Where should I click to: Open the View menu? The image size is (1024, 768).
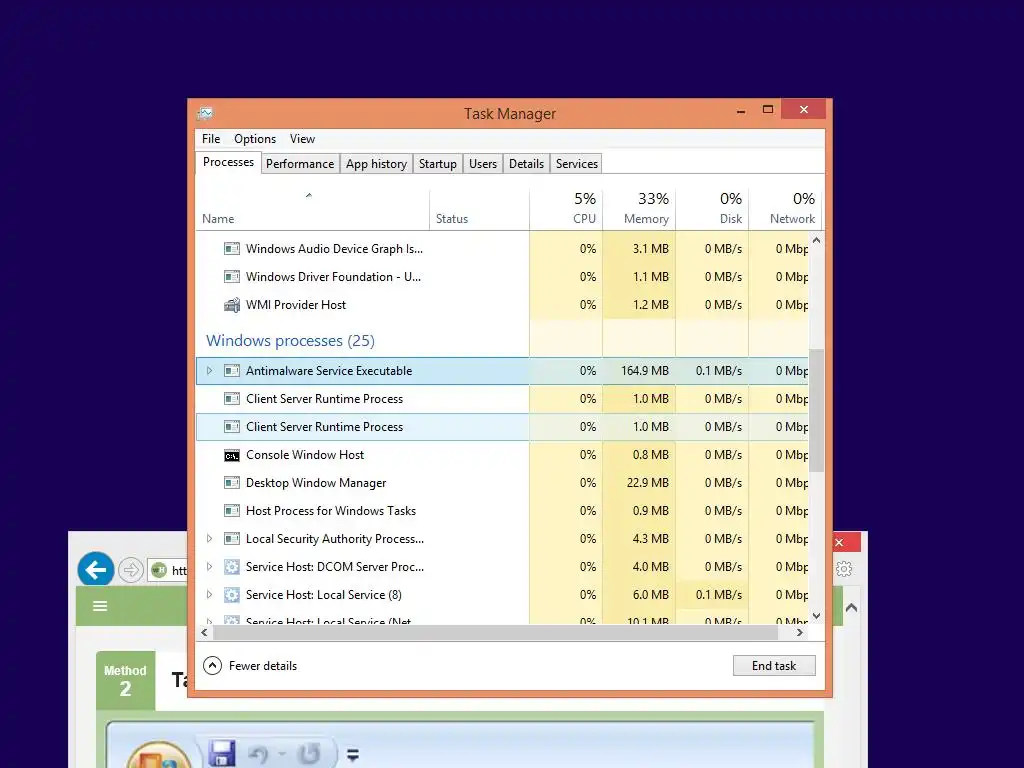click(x=302, y=139)
